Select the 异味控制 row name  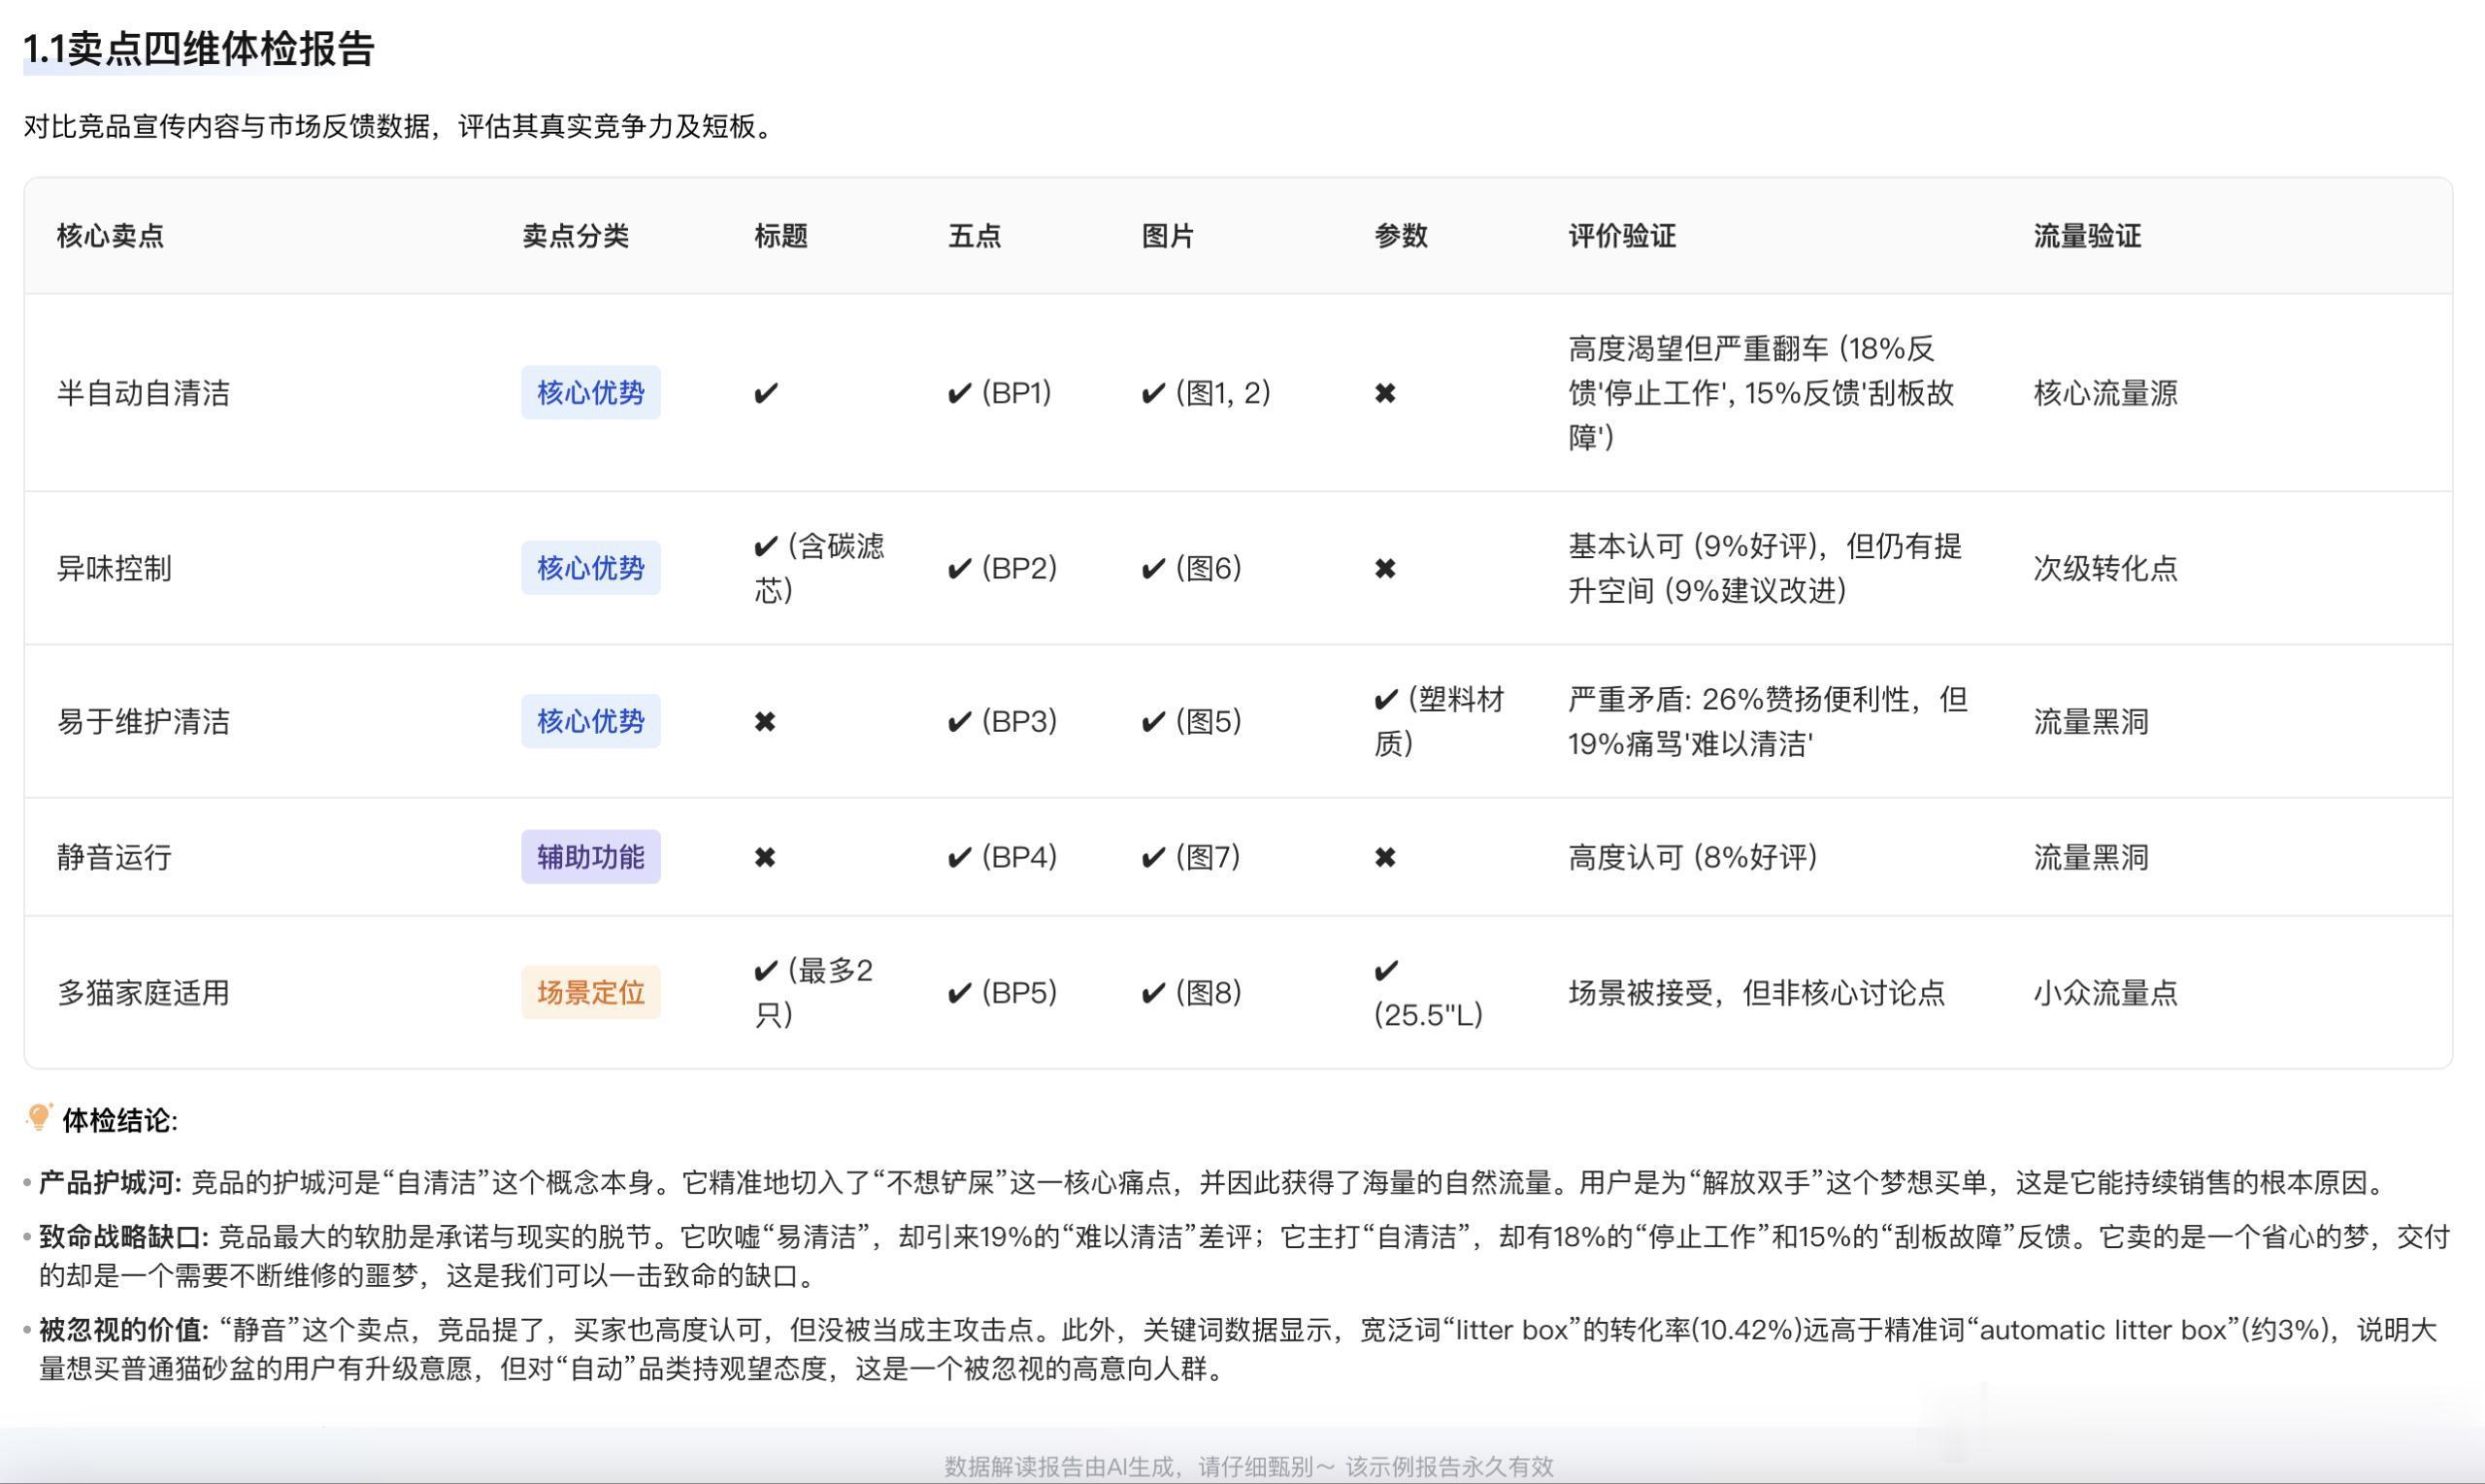[x=114, y=568]
